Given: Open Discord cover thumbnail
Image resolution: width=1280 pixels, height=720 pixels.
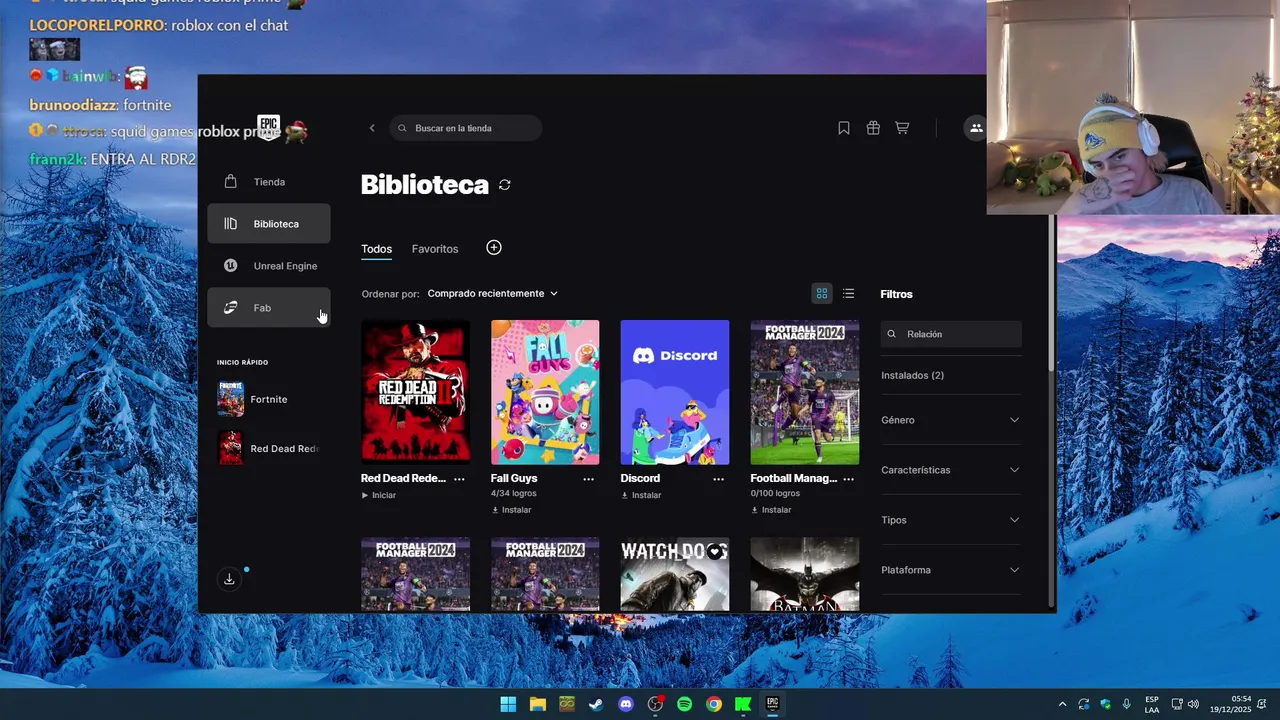Looking at the screenshot, I should coord(675,392).
